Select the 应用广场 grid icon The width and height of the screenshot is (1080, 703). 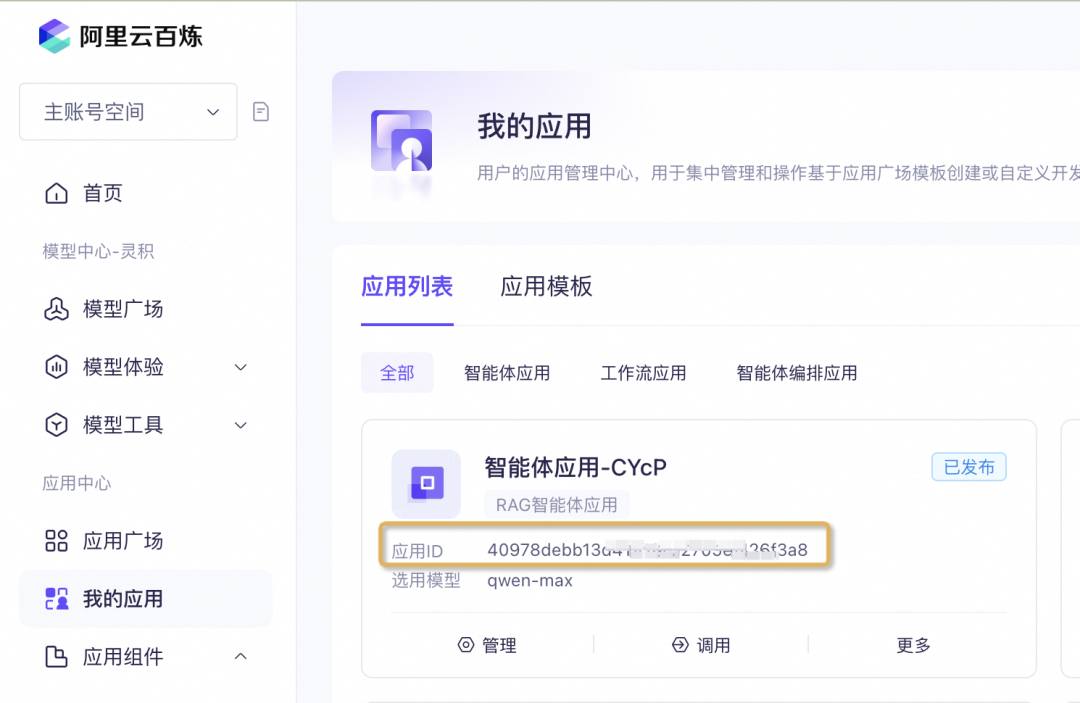(x=55, y=541)
